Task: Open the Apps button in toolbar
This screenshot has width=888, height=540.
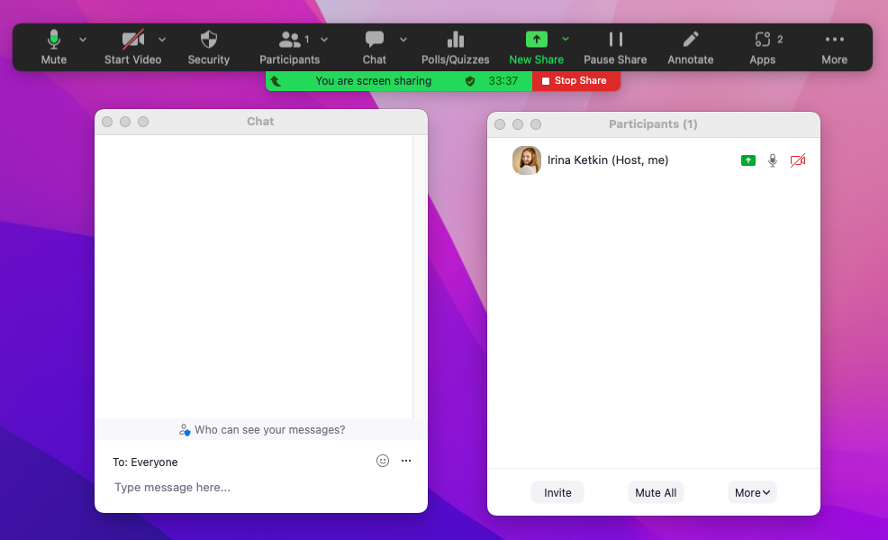Action: click(x=762, y=47)
